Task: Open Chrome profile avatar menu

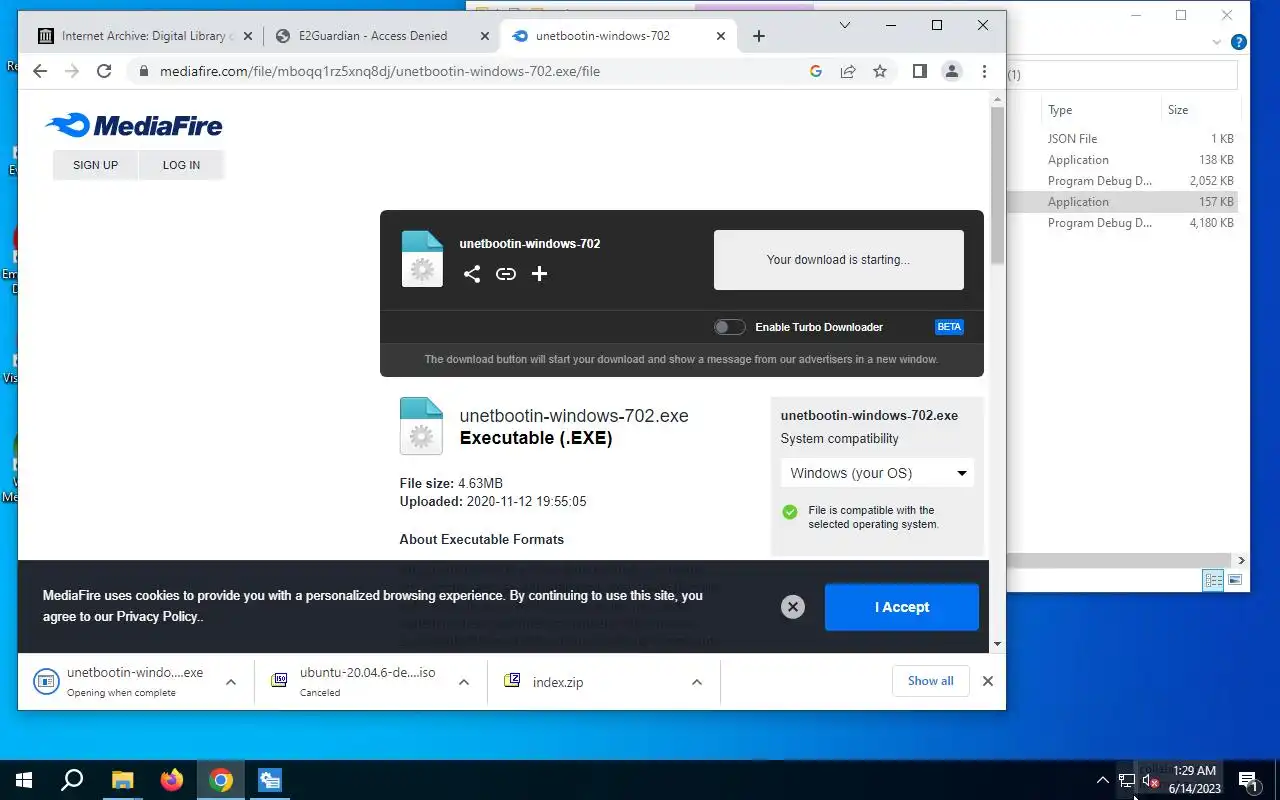Action: pyautogui.click(x=952, y=71)
